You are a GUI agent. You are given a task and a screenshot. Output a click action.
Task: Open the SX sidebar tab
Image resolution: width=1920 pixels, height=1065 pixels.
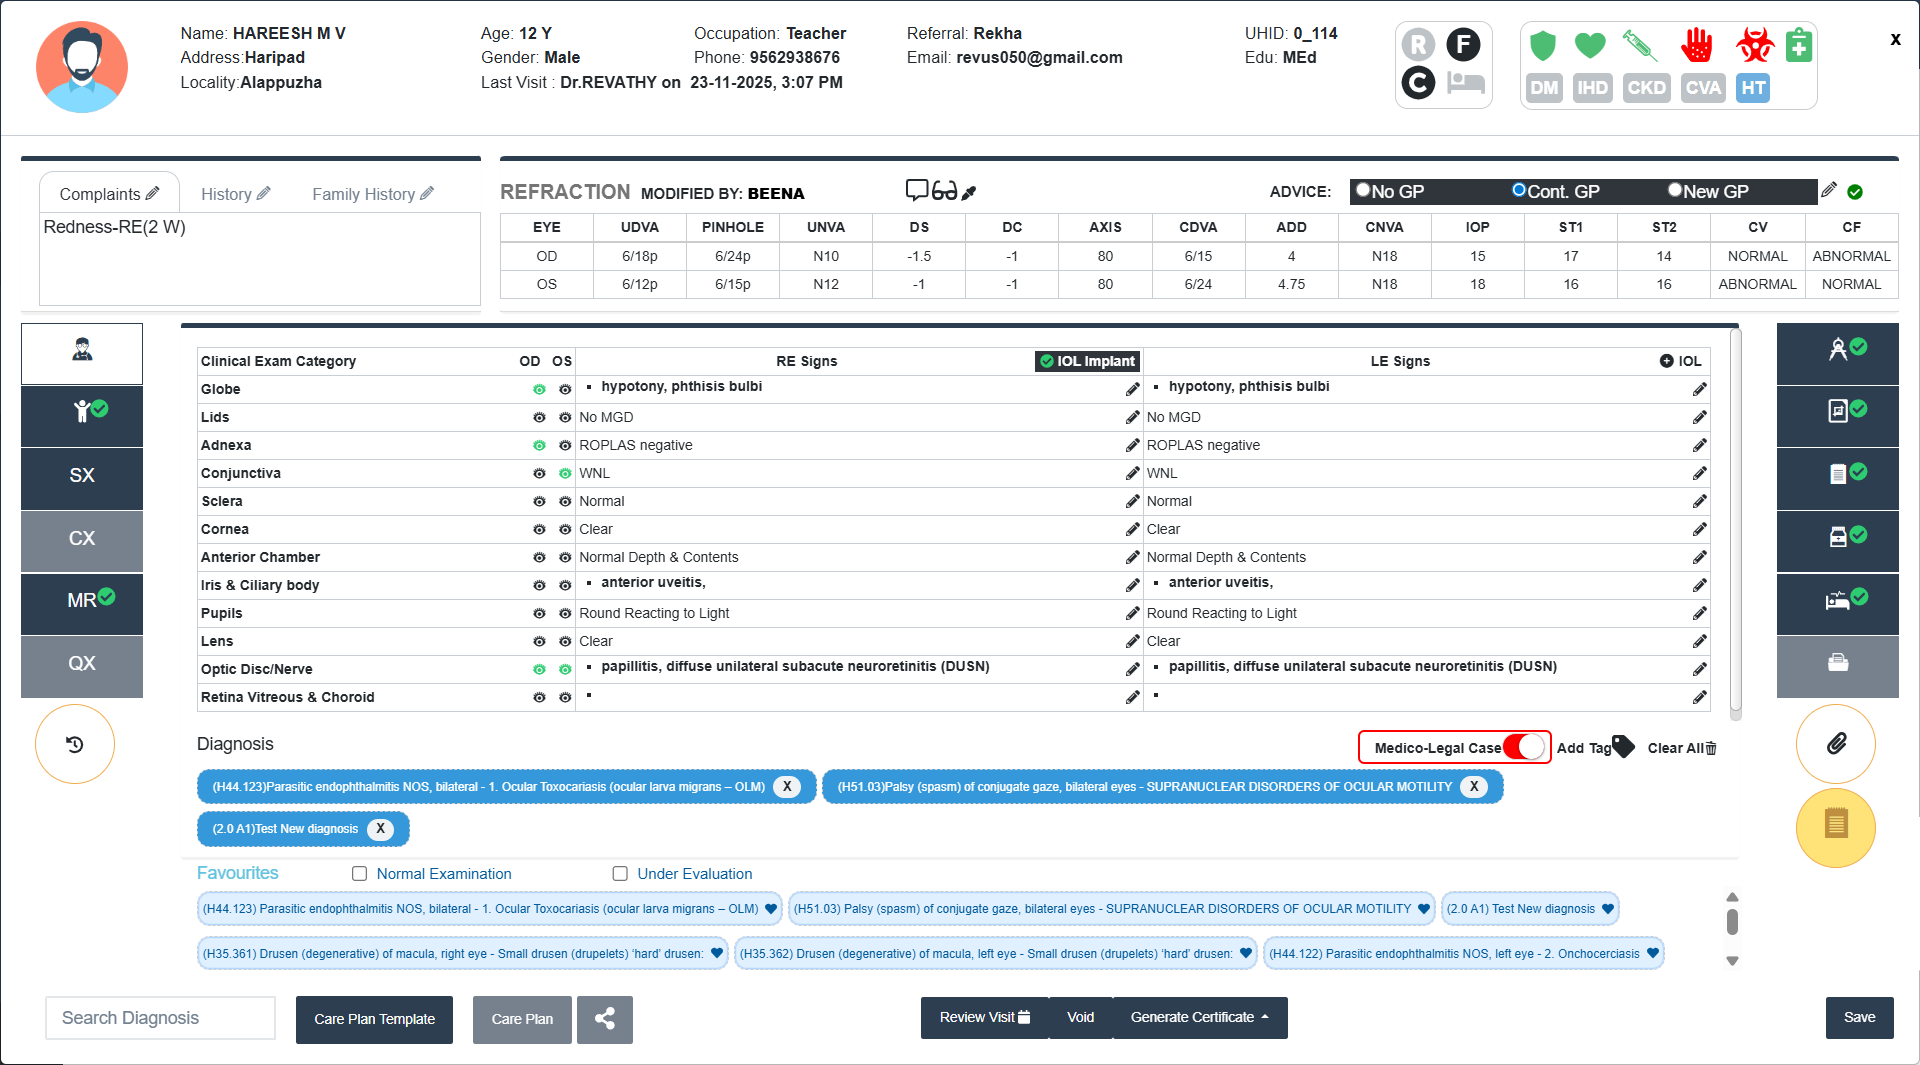pyautogui.click(x=82, y=476)
